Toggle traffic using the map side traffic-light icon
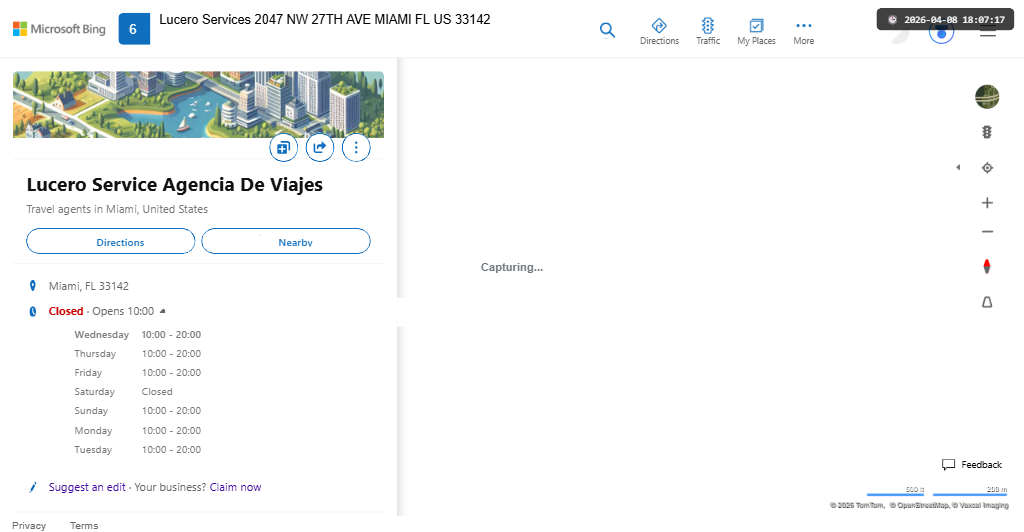Viewport: 1024px width, 532px height. click(987, 132)
